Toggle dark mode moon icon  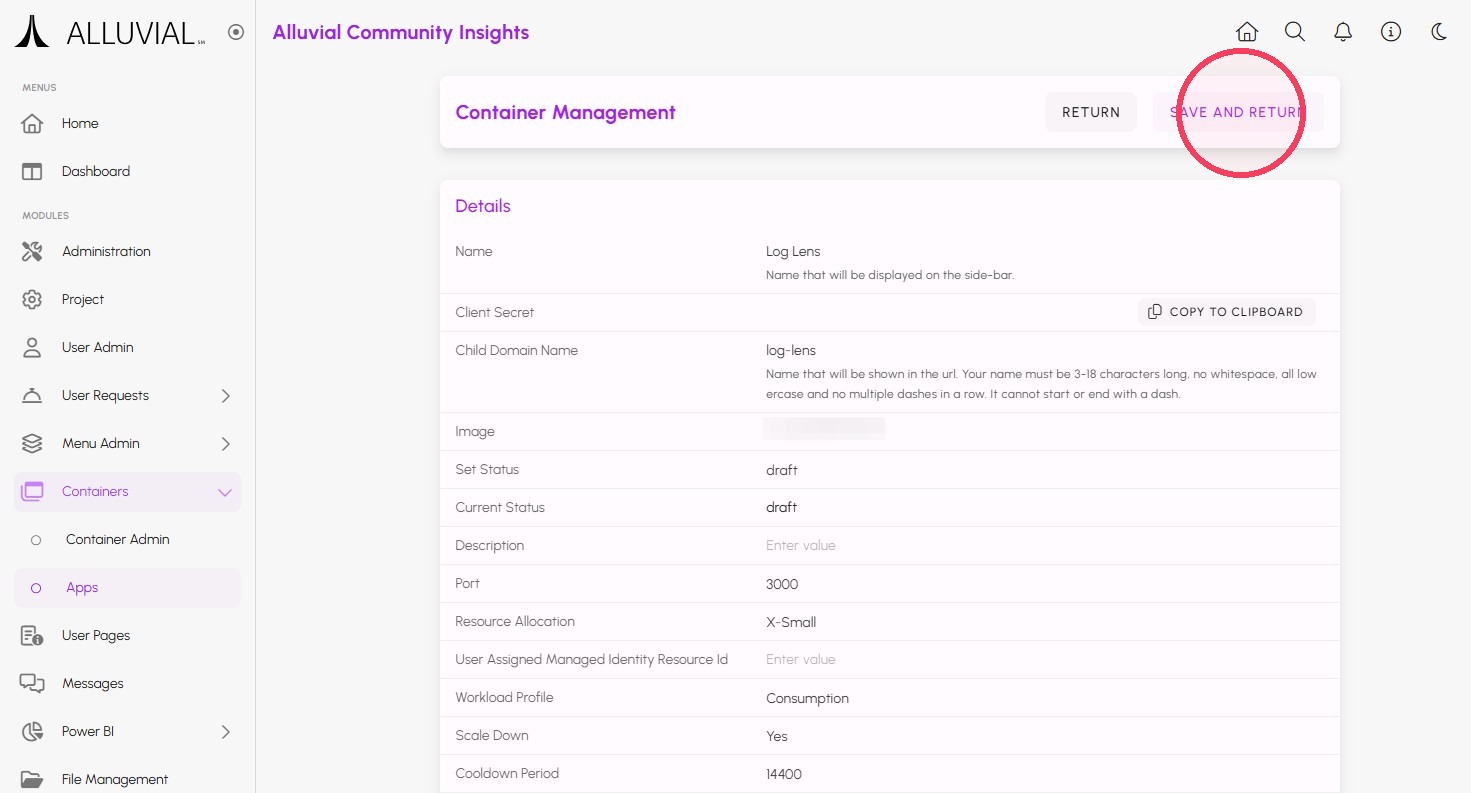pos(1439,32)
